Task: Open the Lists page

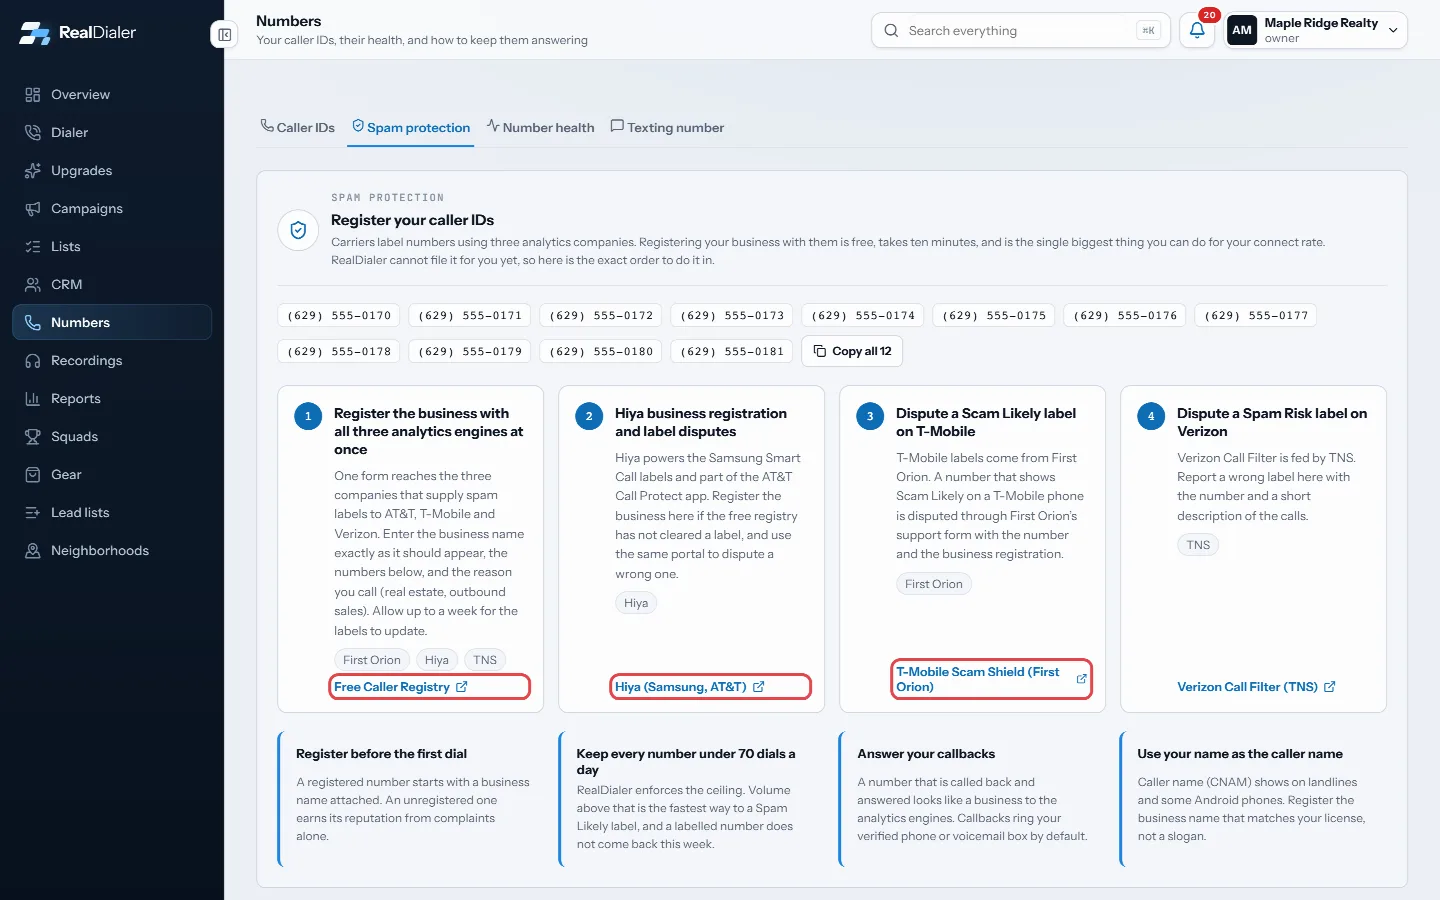Action: (112, 247)
